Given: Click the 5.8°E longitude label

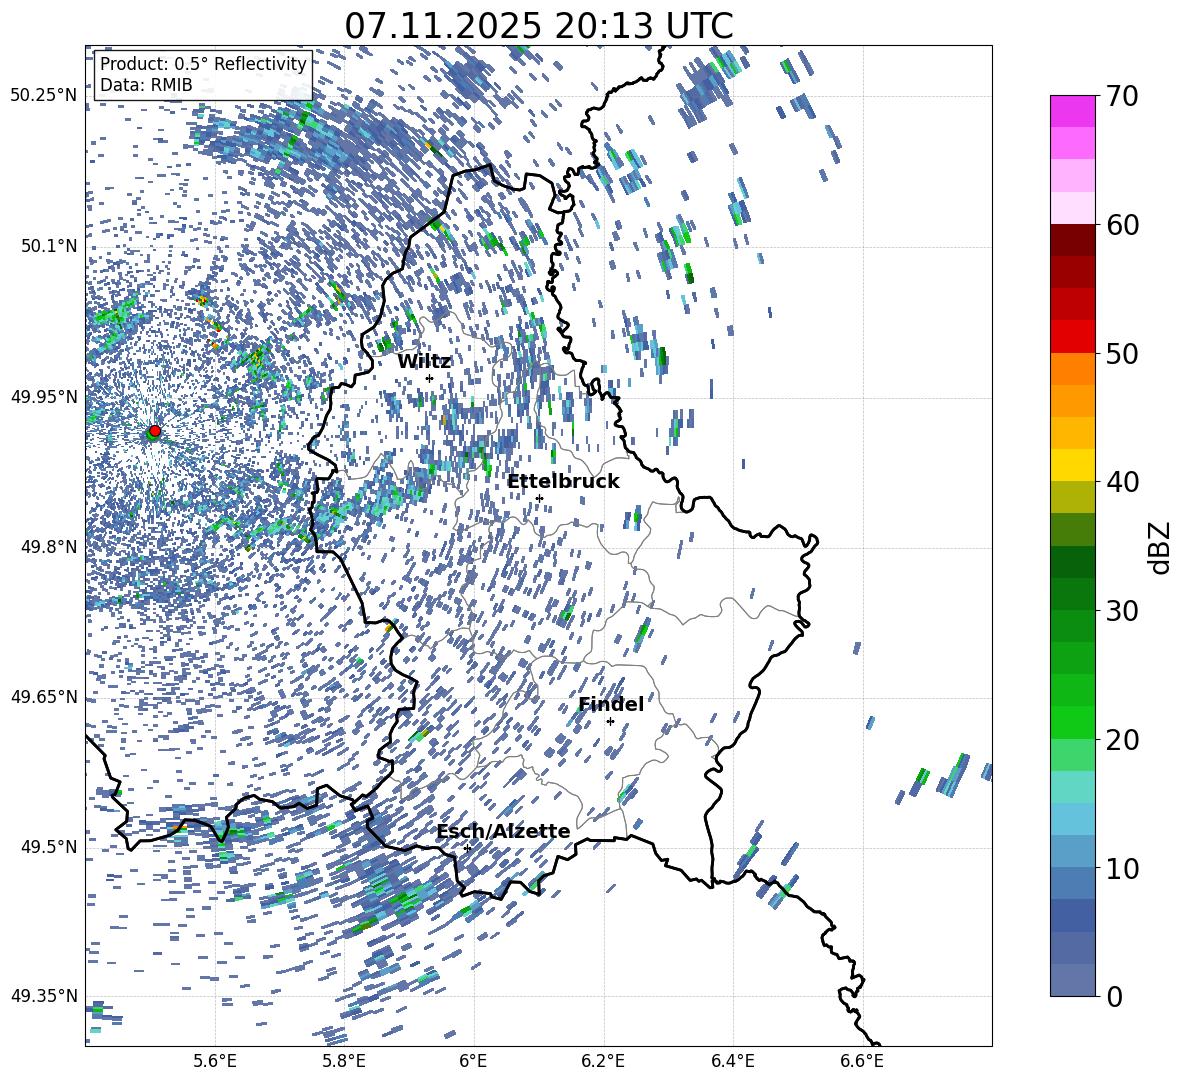Looking at the screenshot, I should tap(344, 1061).
